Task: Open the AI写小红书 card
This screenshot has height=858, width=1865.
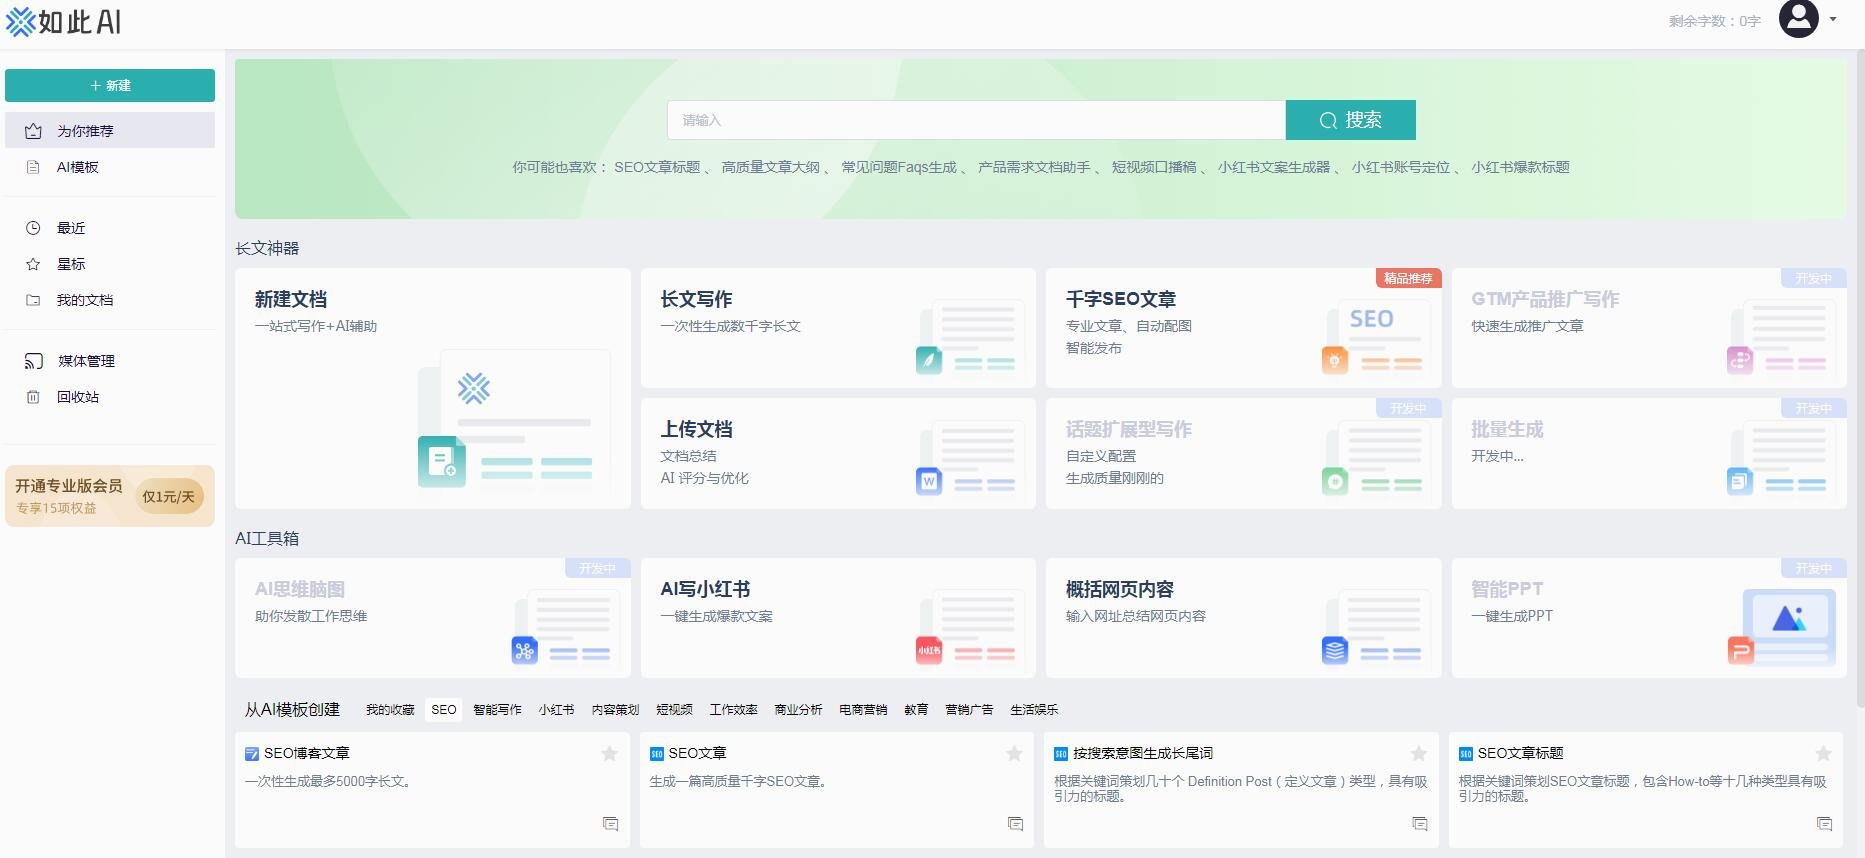Action: point(838,618)
